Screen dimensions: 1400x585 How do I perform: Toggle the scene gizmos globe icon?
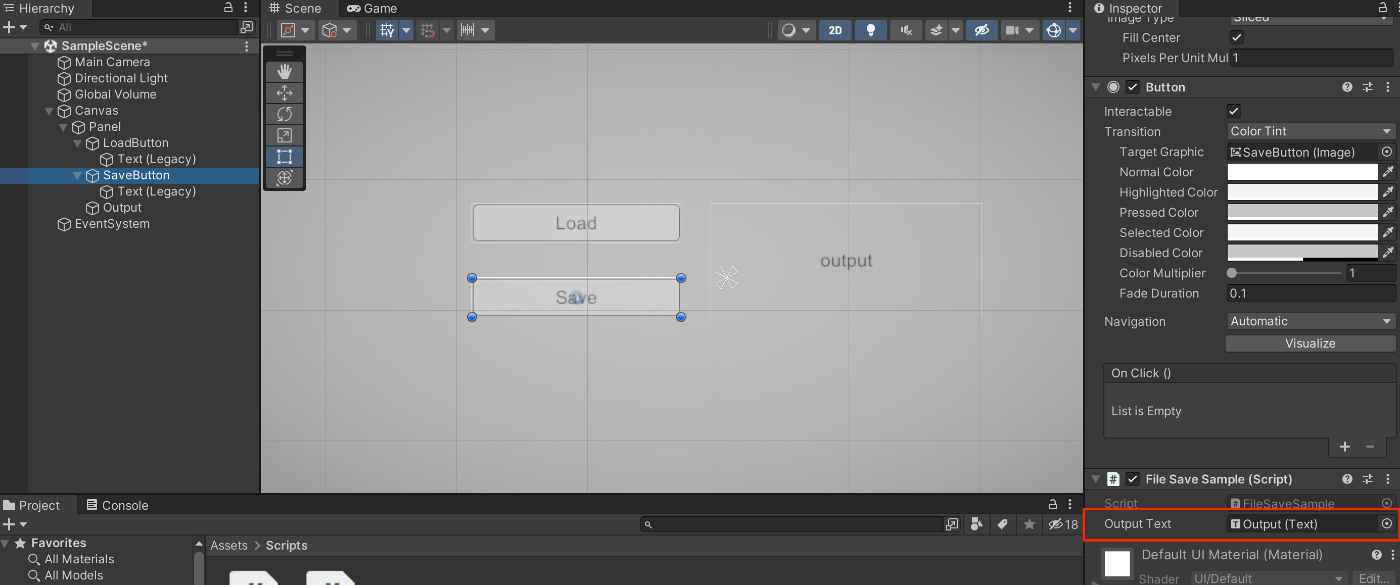pyautogui.click(x=1053, y=30)
